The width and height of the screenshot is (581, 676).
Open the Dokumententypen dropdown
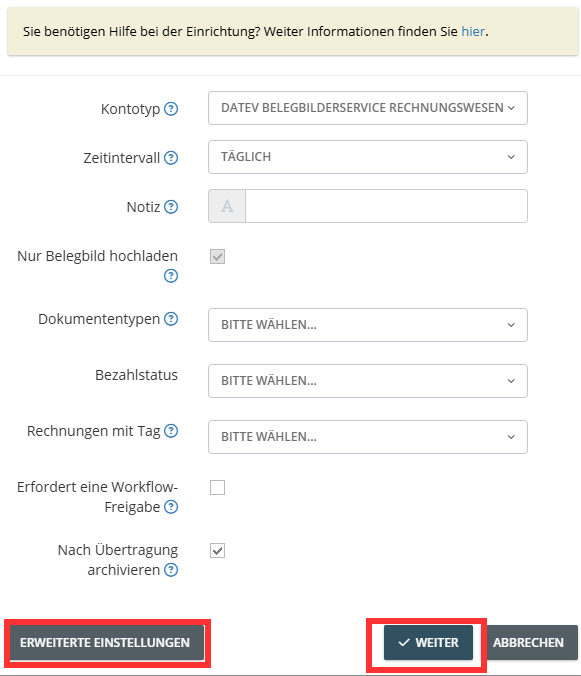click(368, 325)
